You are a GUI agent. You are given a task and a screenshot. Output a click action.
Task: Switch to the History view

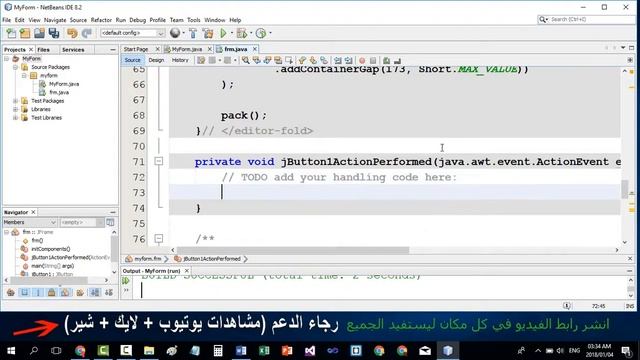point(180,60)
